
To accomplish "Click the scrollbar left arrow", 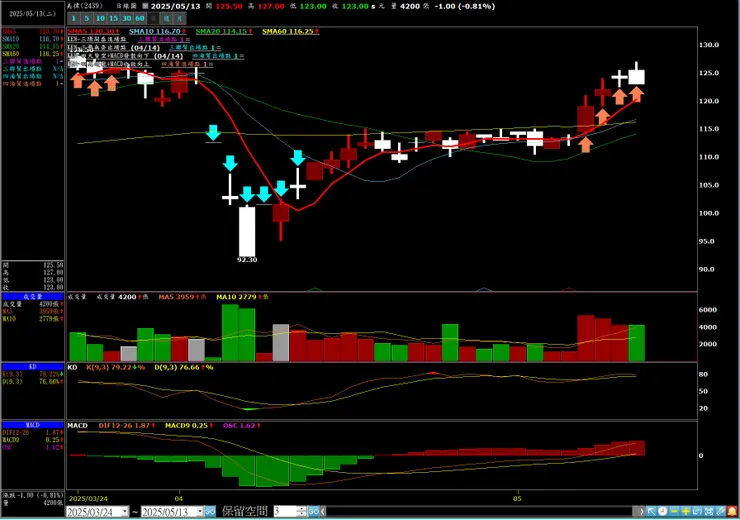I will pyautogui.click(x=323, y=512).
